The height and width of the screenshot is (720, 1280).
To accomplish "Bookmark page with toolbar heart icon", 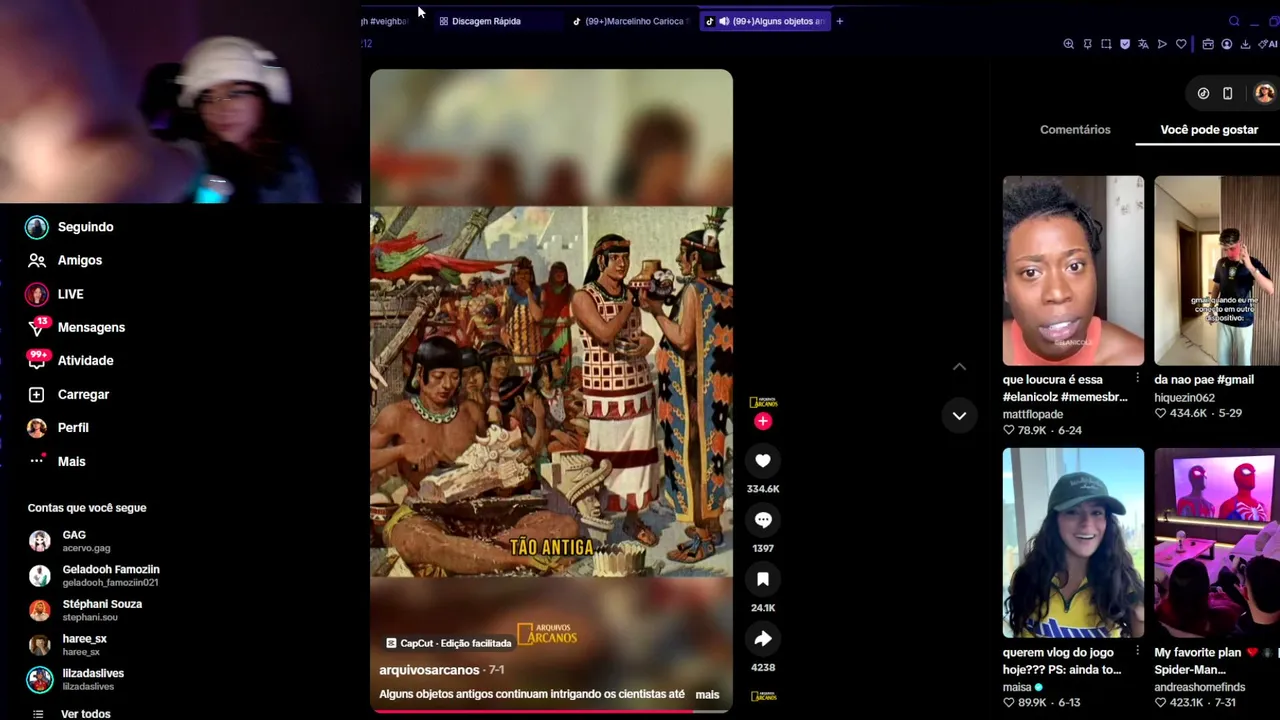I will (x=1181, y=44).
